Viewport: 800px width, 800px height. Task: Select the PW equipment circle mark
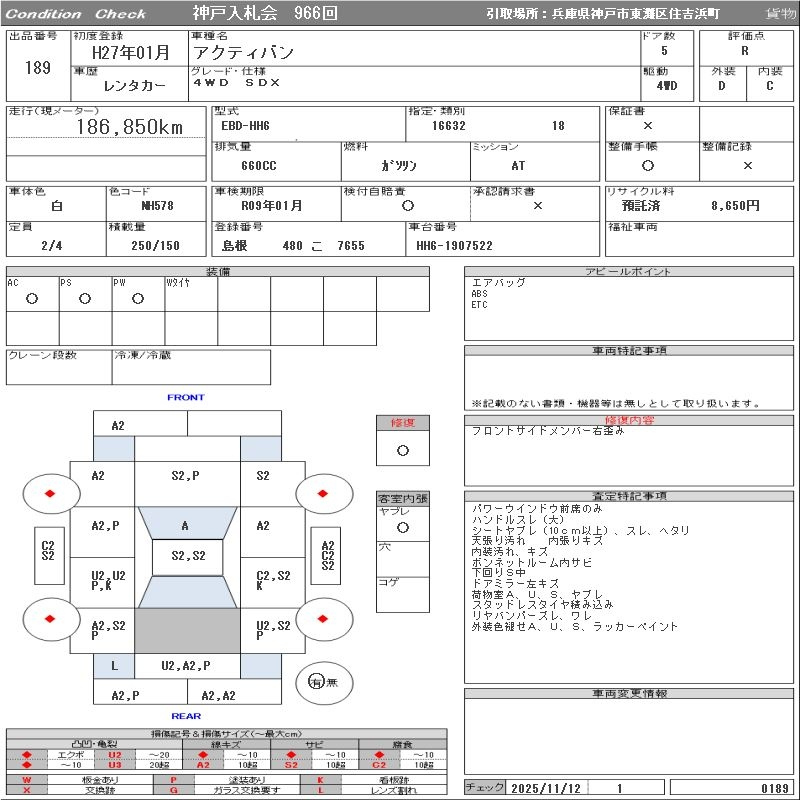(138, 298)
